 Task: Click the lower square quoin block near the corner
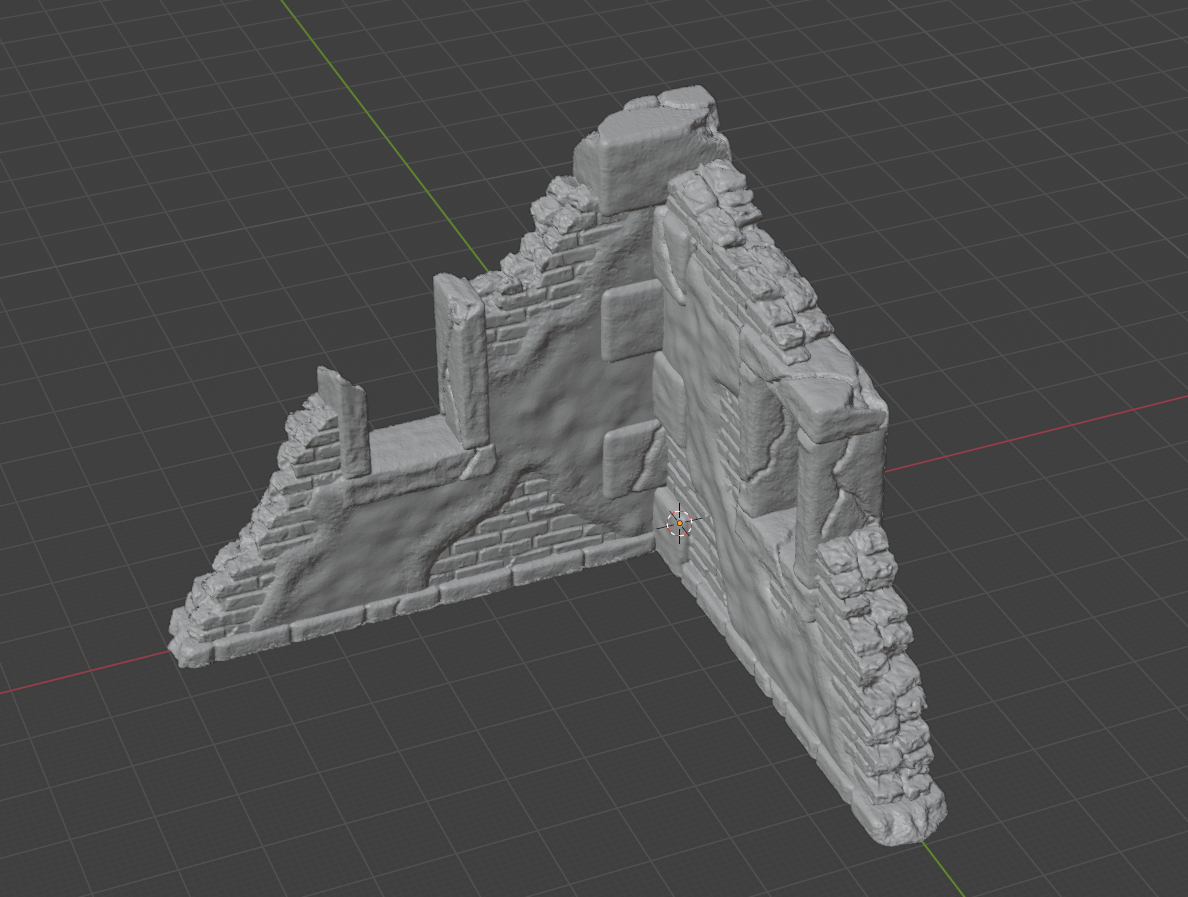pos(630,455)
